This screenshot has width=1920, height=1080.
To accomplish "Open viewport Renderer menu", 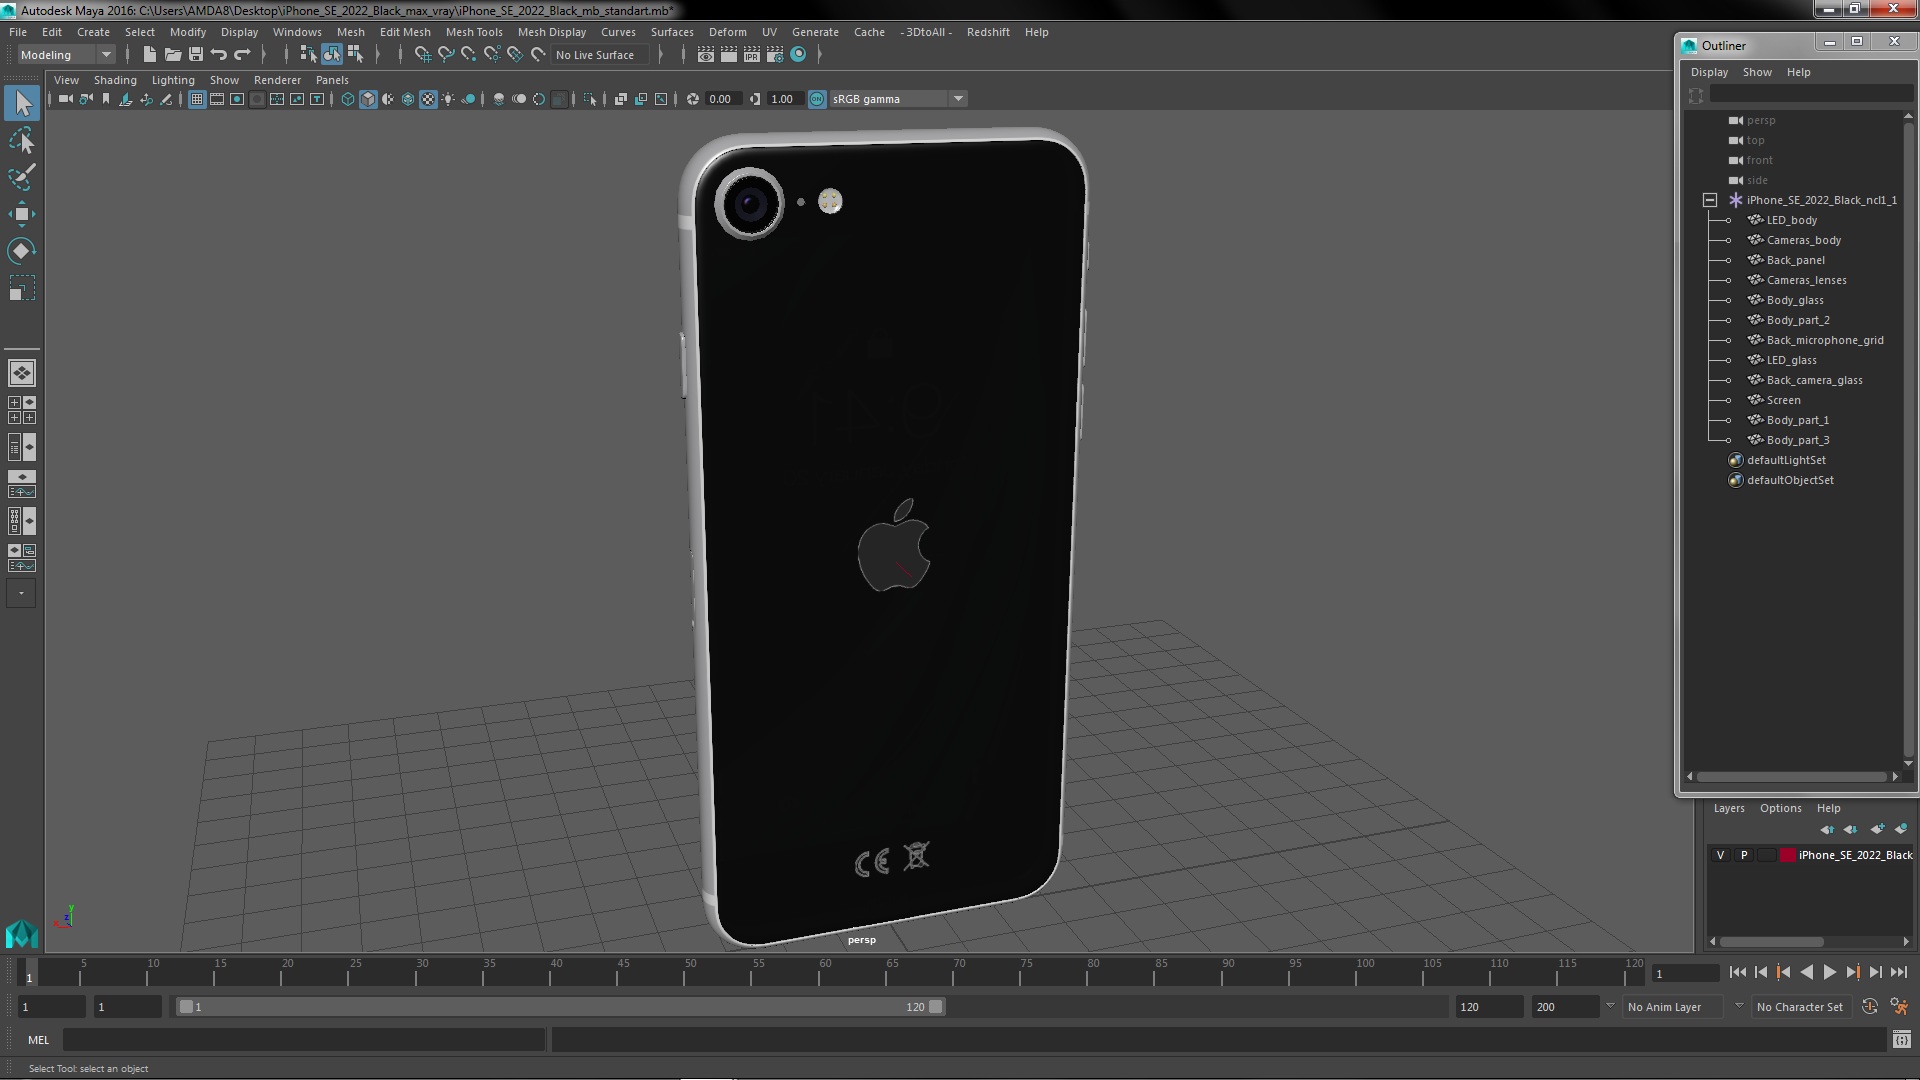I will [277, 80].
